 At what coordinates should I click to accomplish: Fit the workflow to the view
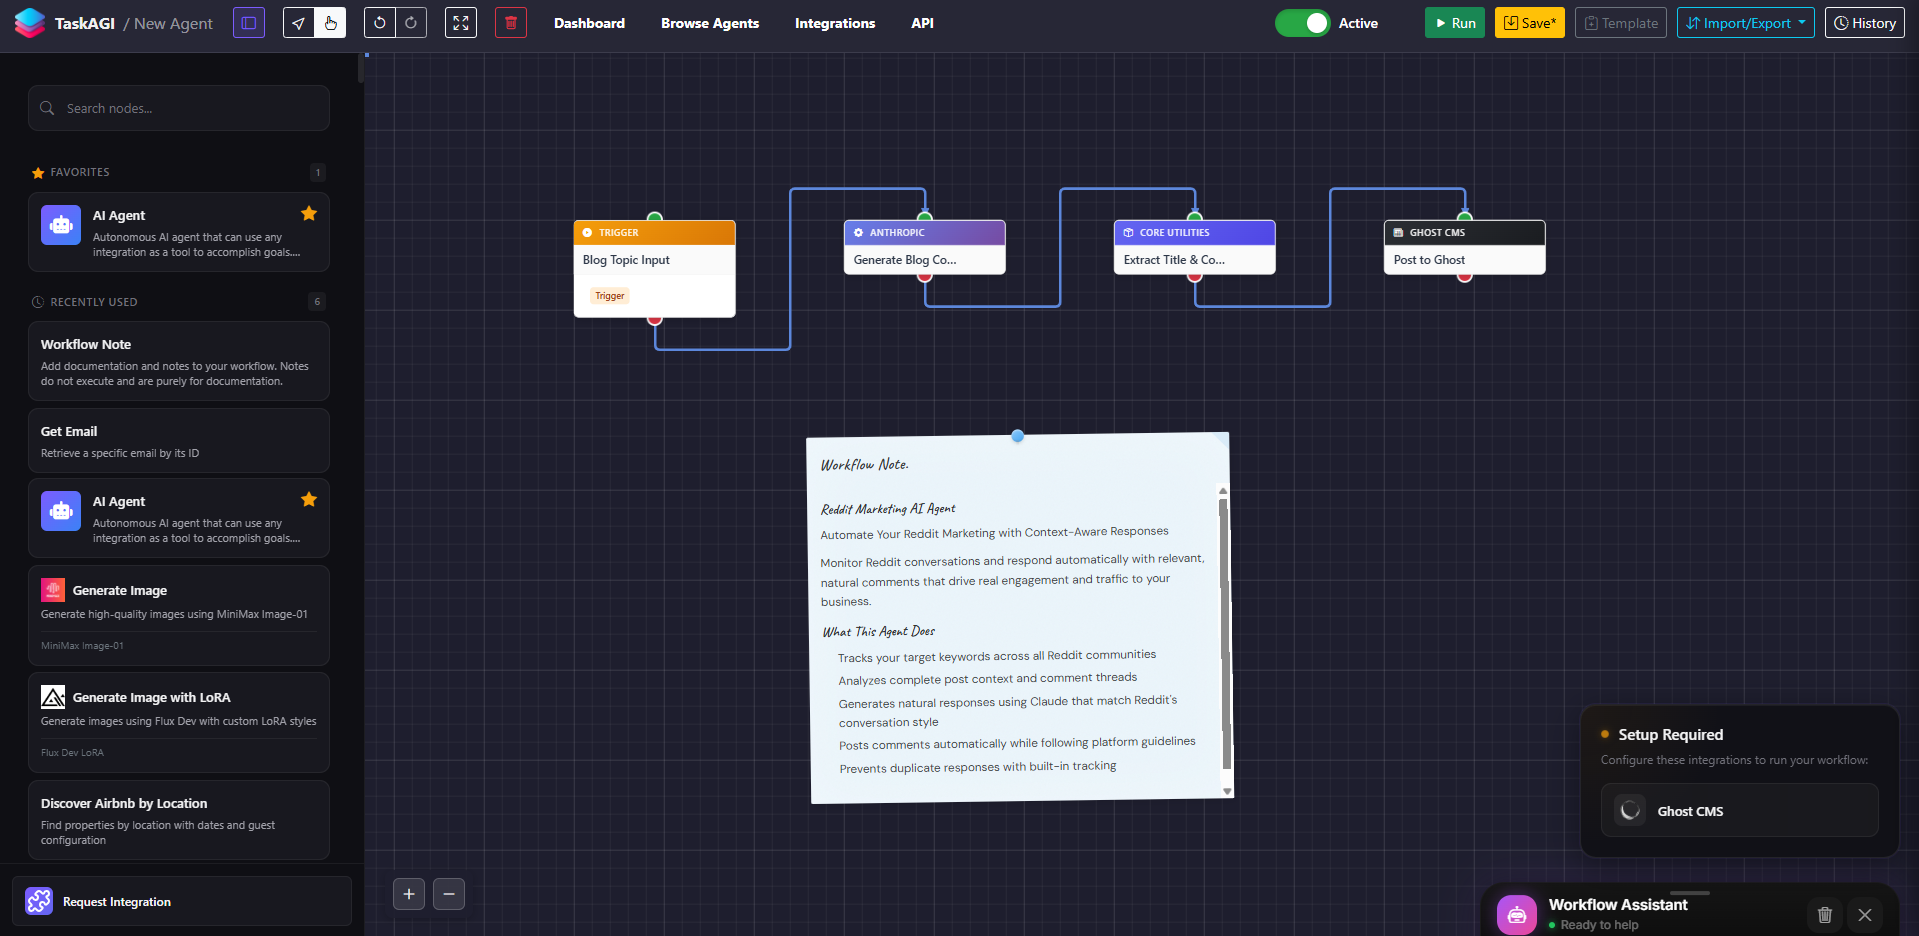coord(460,22)
